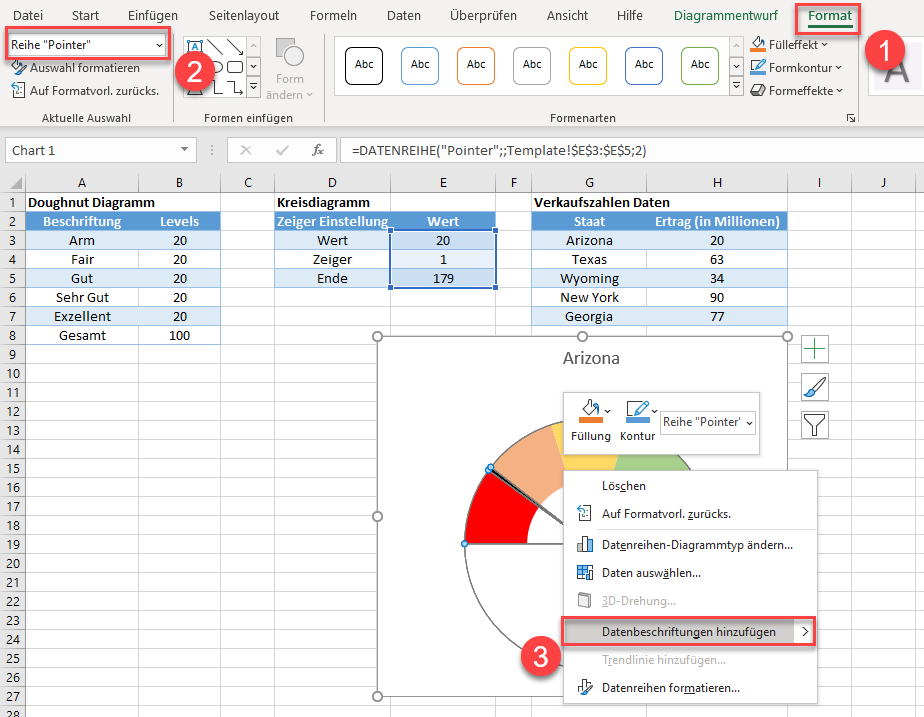Image resolution: width=924 pixels, height=717 pixels.
Task: Click Auf Formatvorl. zurücks. in the ribbon
Action: click(86, 91)
